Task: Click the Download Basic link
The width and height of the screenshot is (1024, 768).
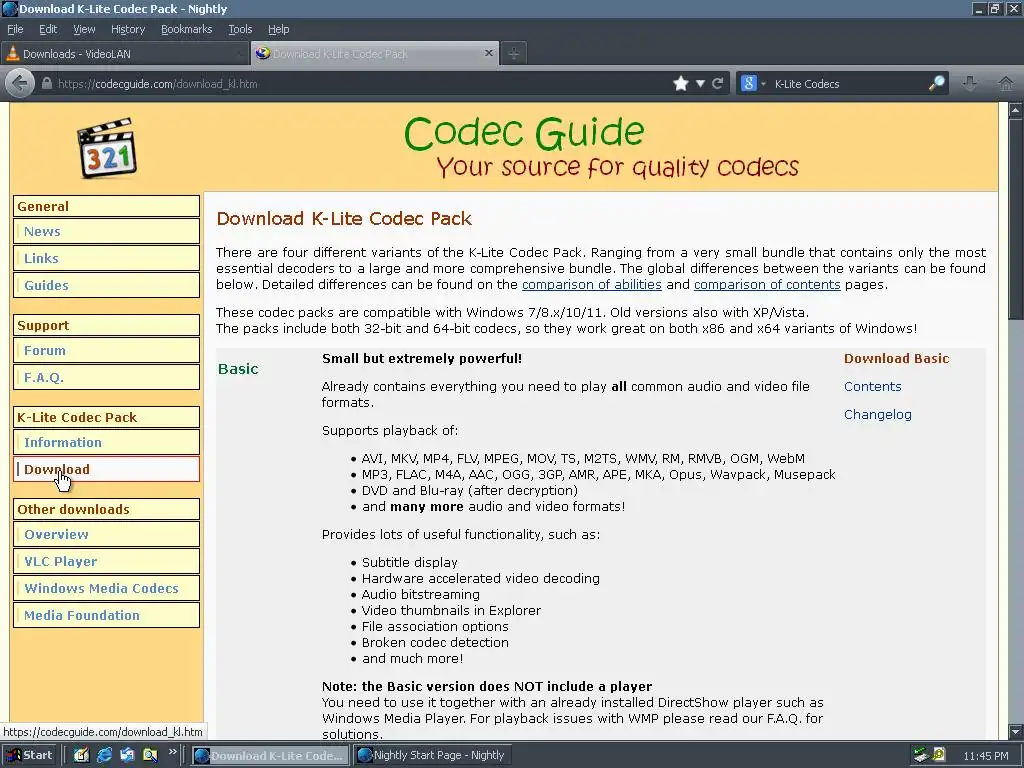Action: [896, 359]
